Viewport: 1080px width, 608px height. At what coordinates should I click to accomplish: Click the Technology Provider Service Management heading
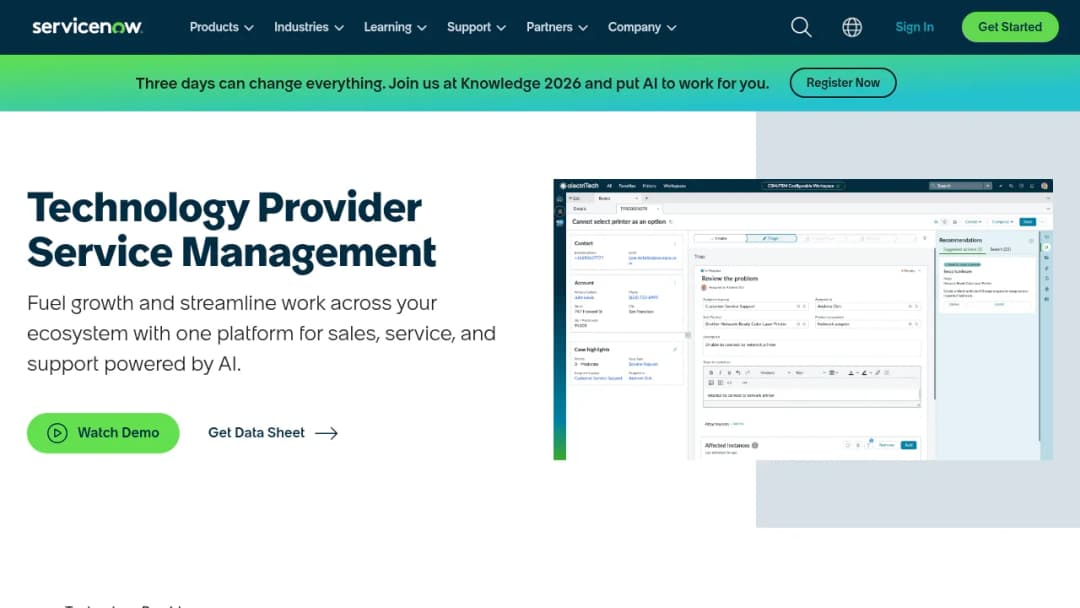point(231,229)
